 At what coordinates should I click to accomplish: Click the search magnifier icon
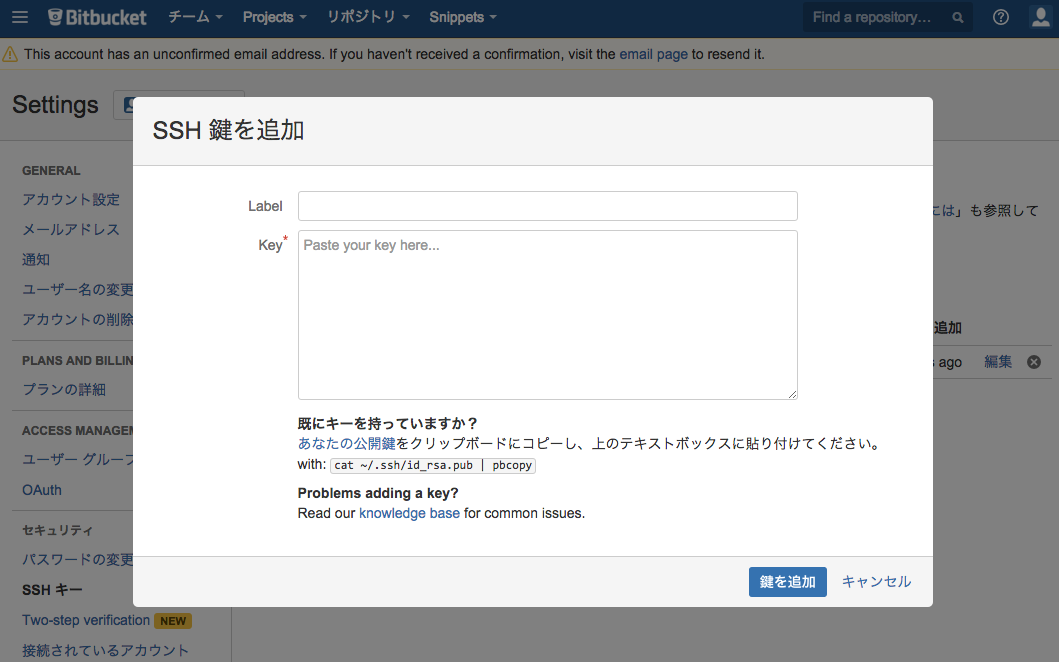pos(956,17)
